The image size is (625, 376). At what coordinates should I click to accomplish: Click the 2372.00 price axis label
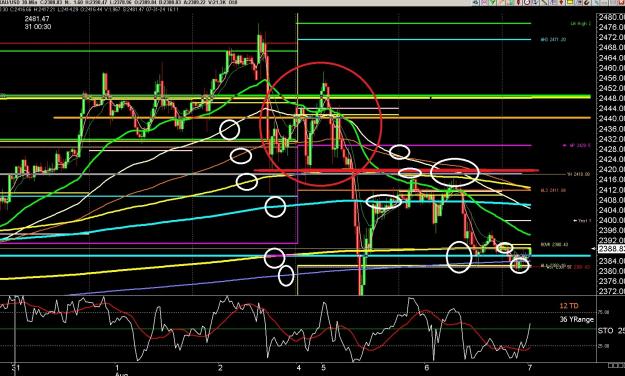611,291
